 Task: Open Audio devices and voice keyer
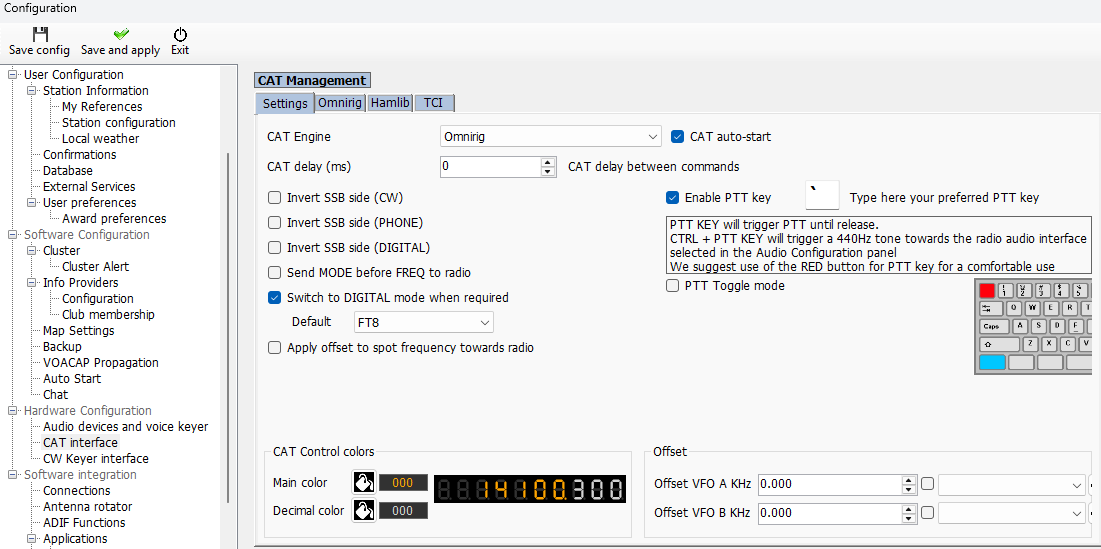[125, 427]
